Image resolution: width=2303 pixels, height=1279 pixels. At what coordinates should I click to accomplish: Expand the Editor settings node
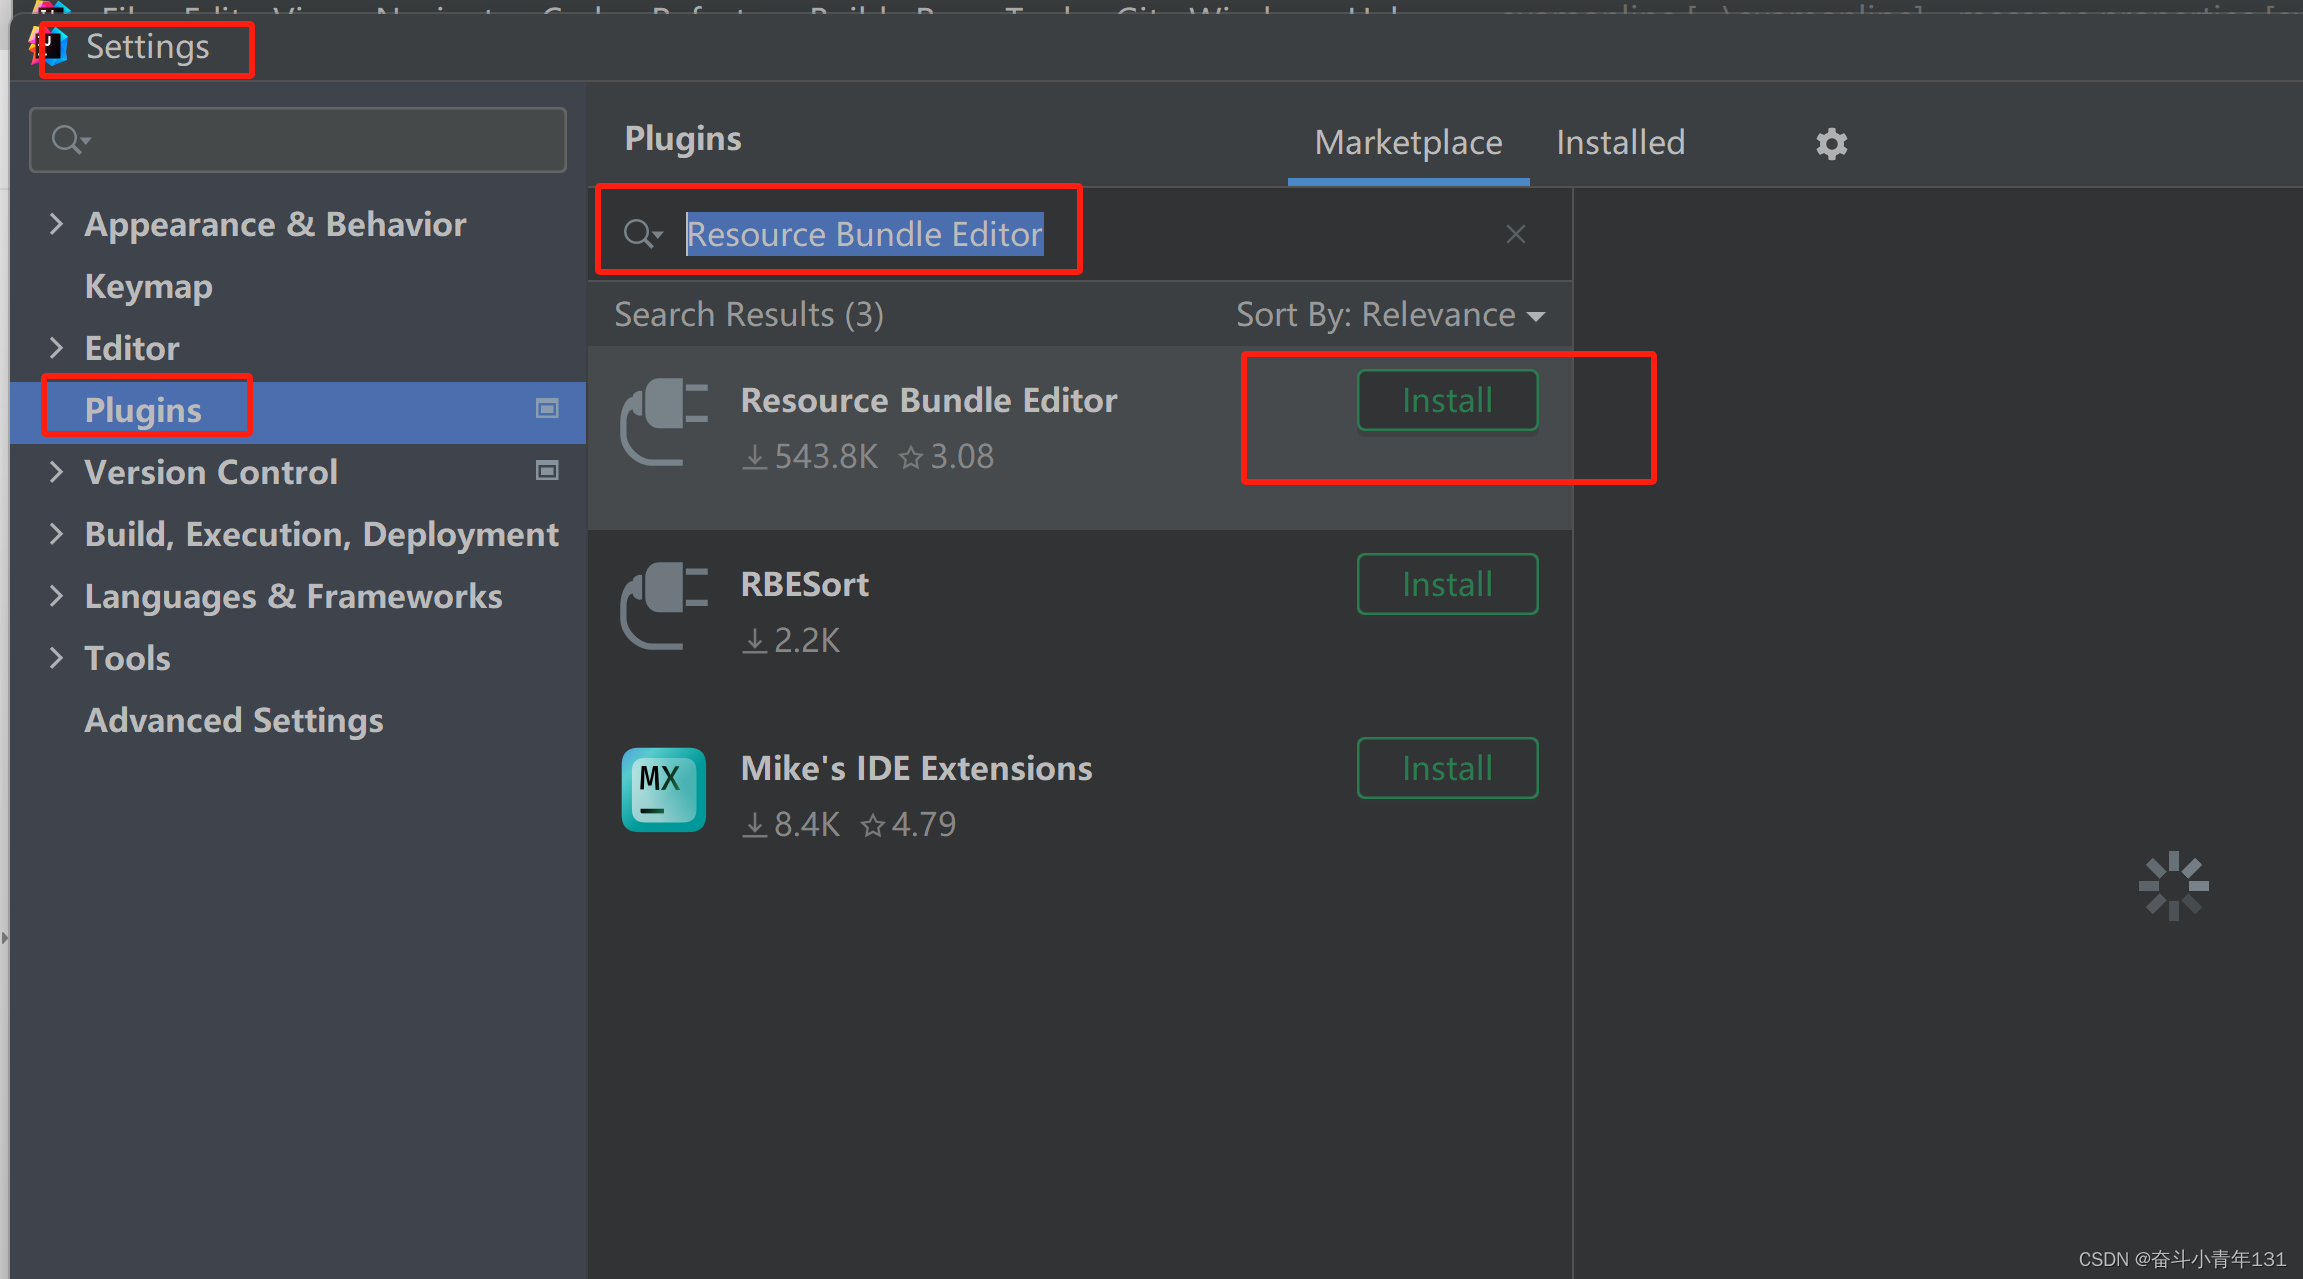56,348
